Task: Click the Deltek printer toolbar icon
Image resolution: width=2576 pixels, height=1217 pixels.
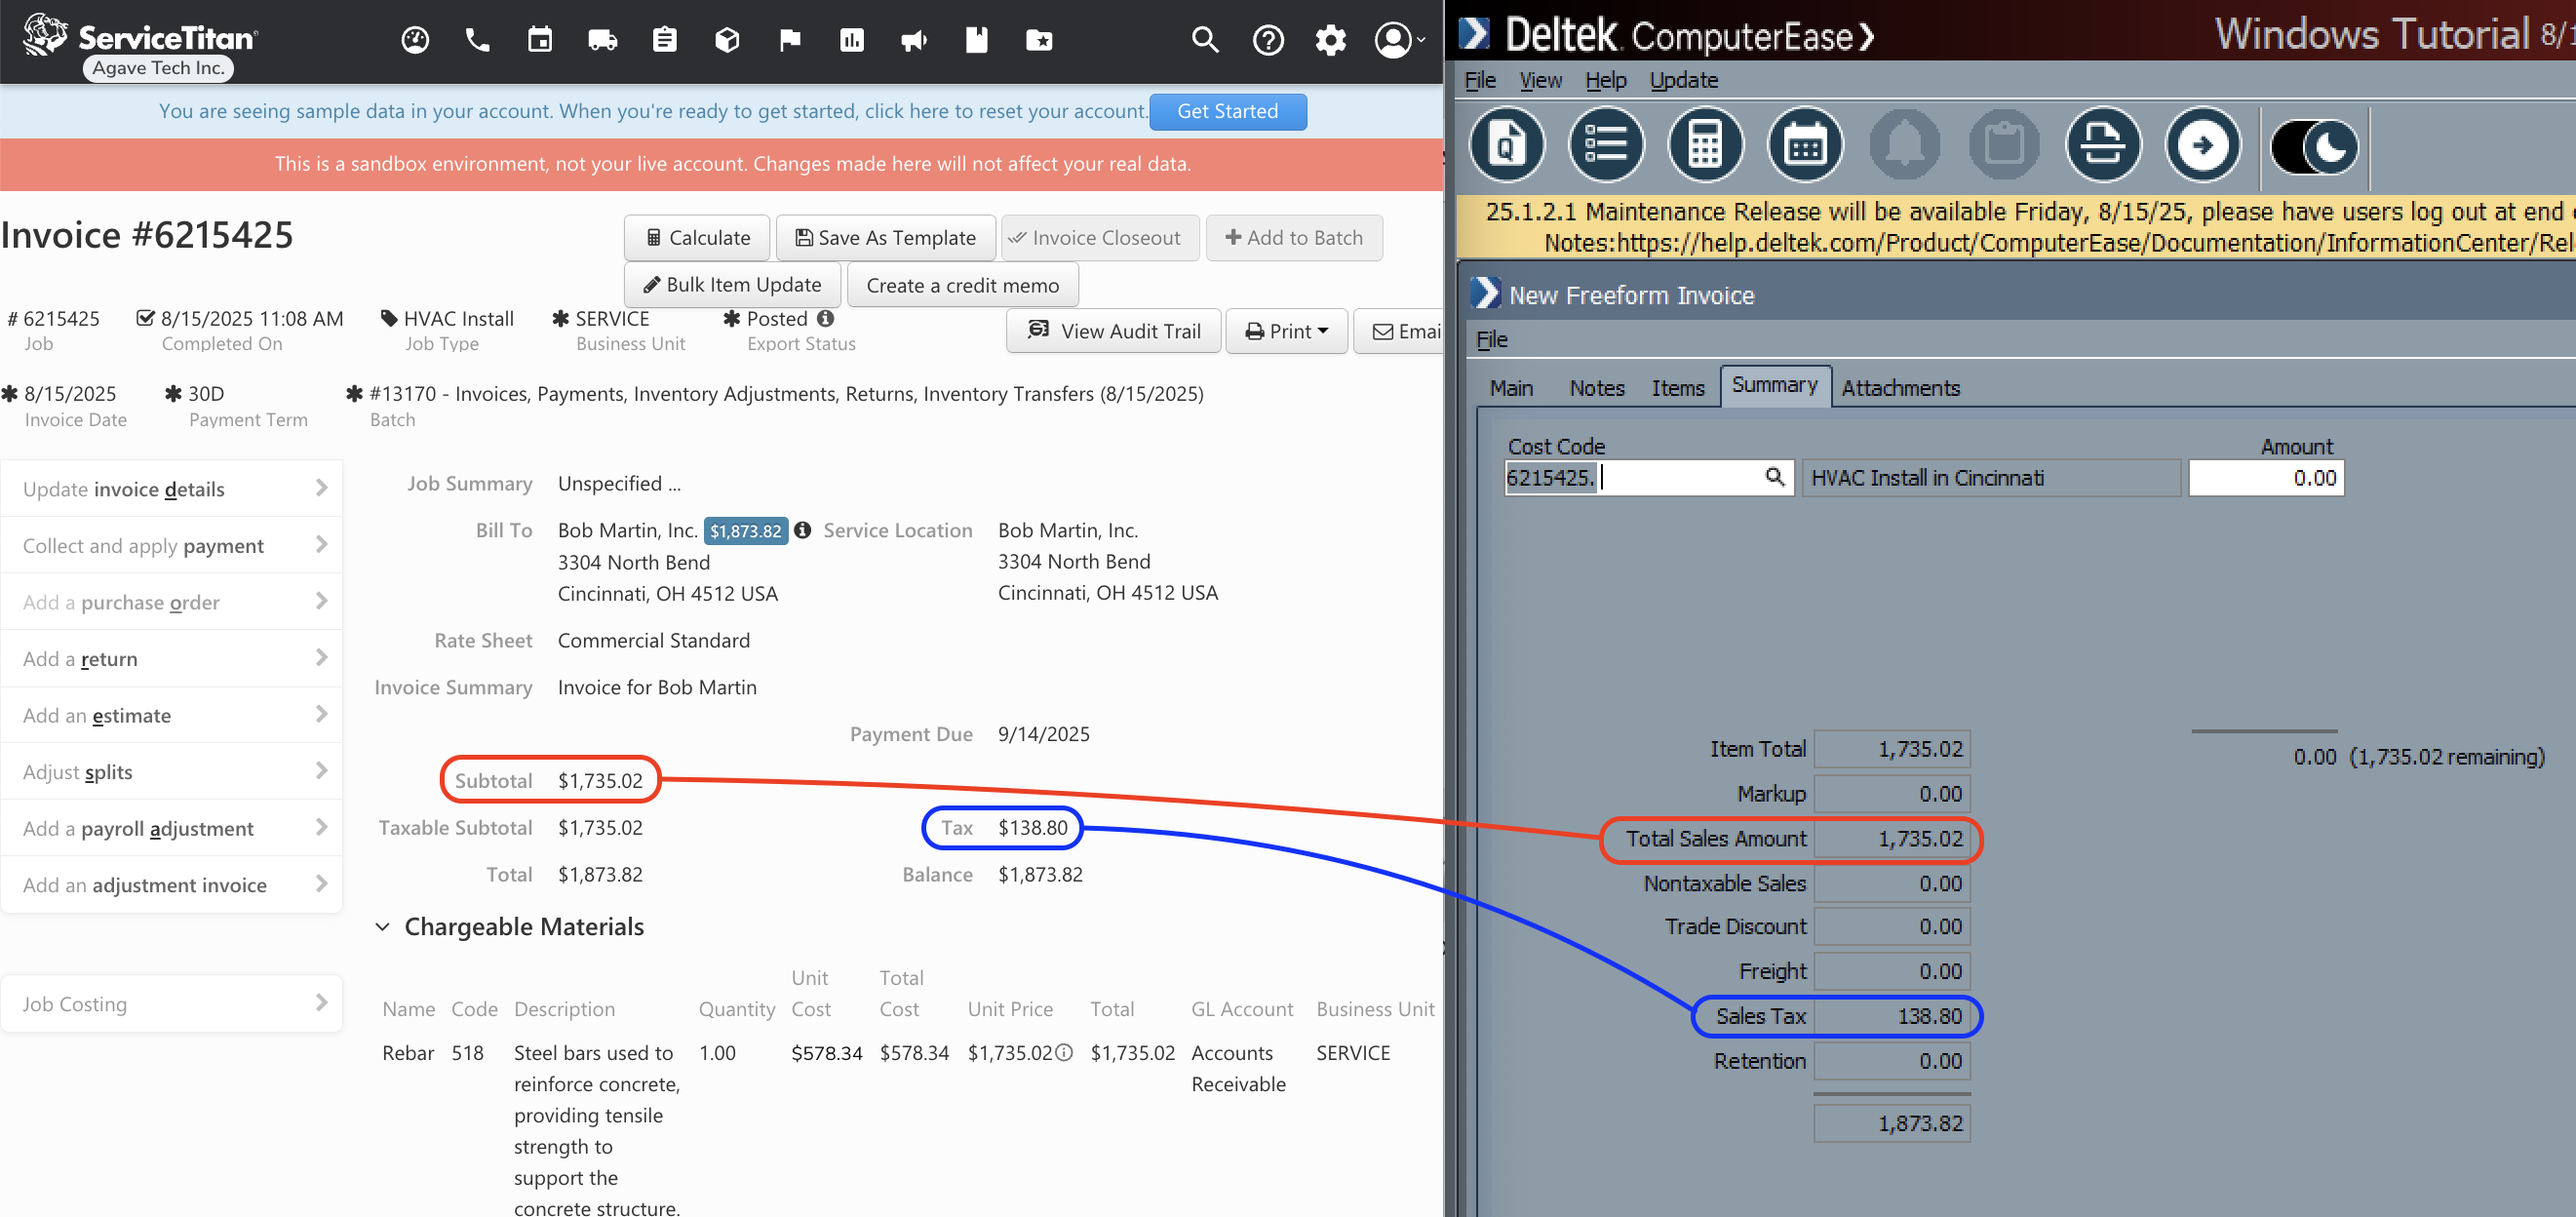Action: coord(2103,146)
